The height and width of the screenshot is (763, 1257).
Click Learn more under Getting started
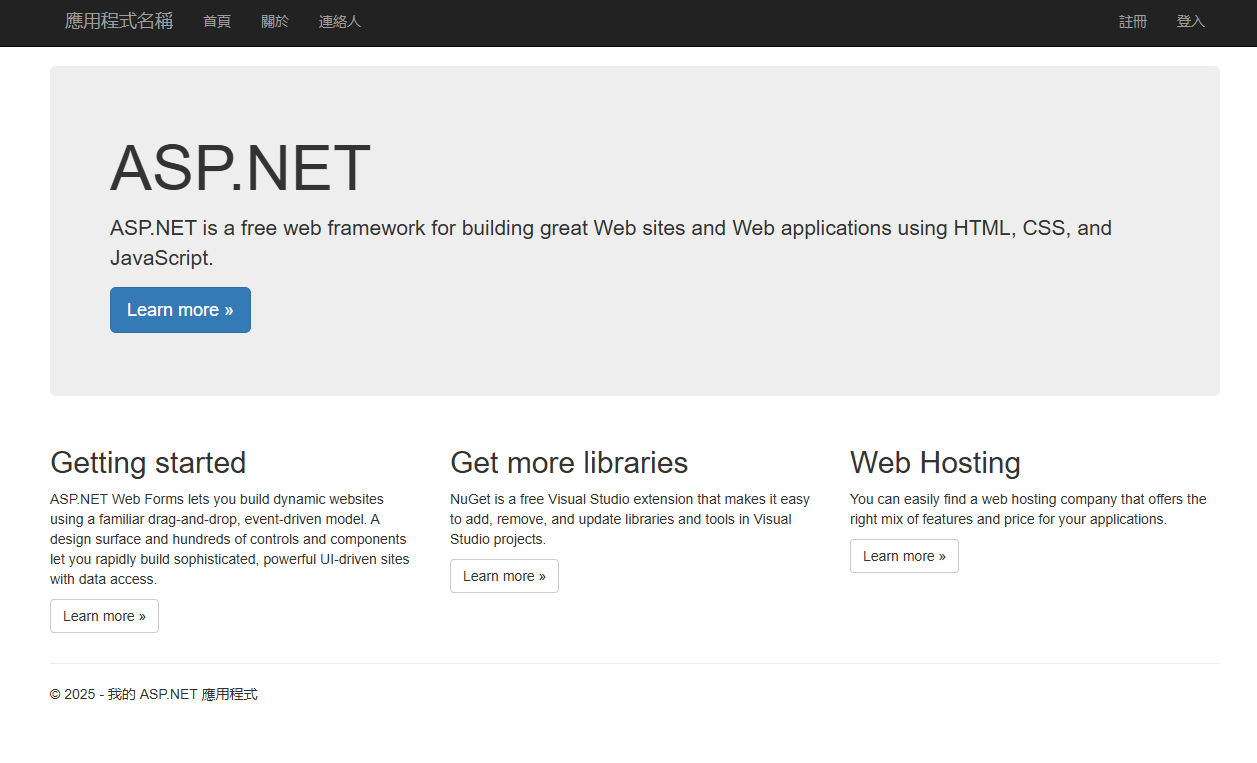tap(104, 616)
